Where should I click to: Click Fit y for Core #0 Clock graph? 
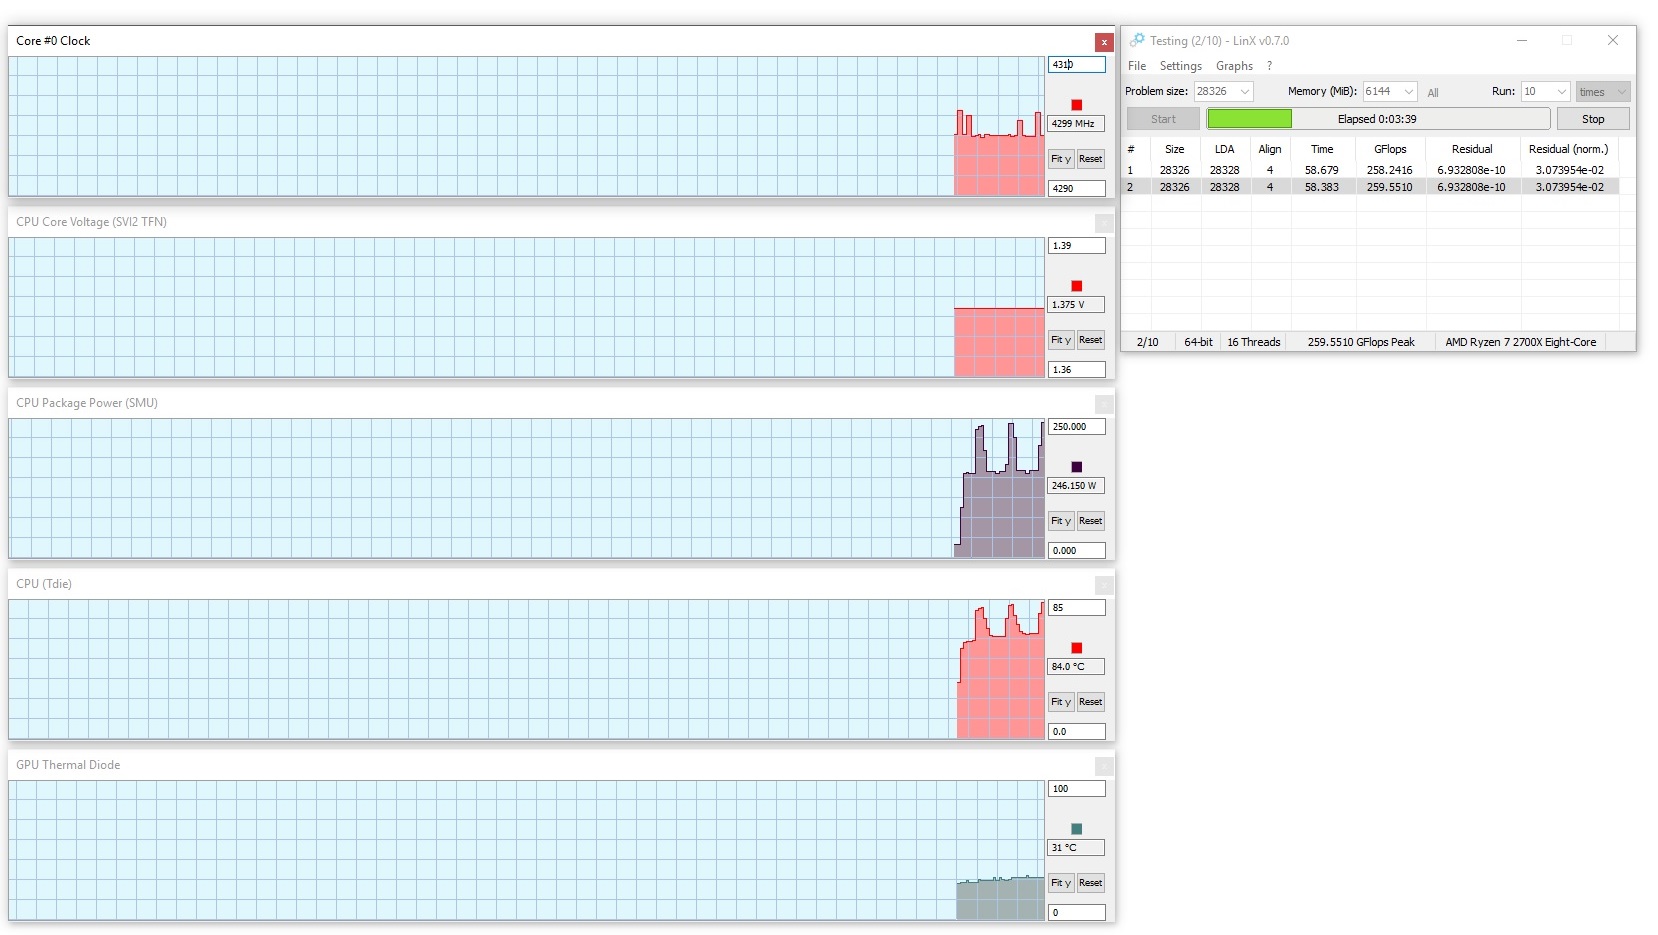click(1061, 159)
